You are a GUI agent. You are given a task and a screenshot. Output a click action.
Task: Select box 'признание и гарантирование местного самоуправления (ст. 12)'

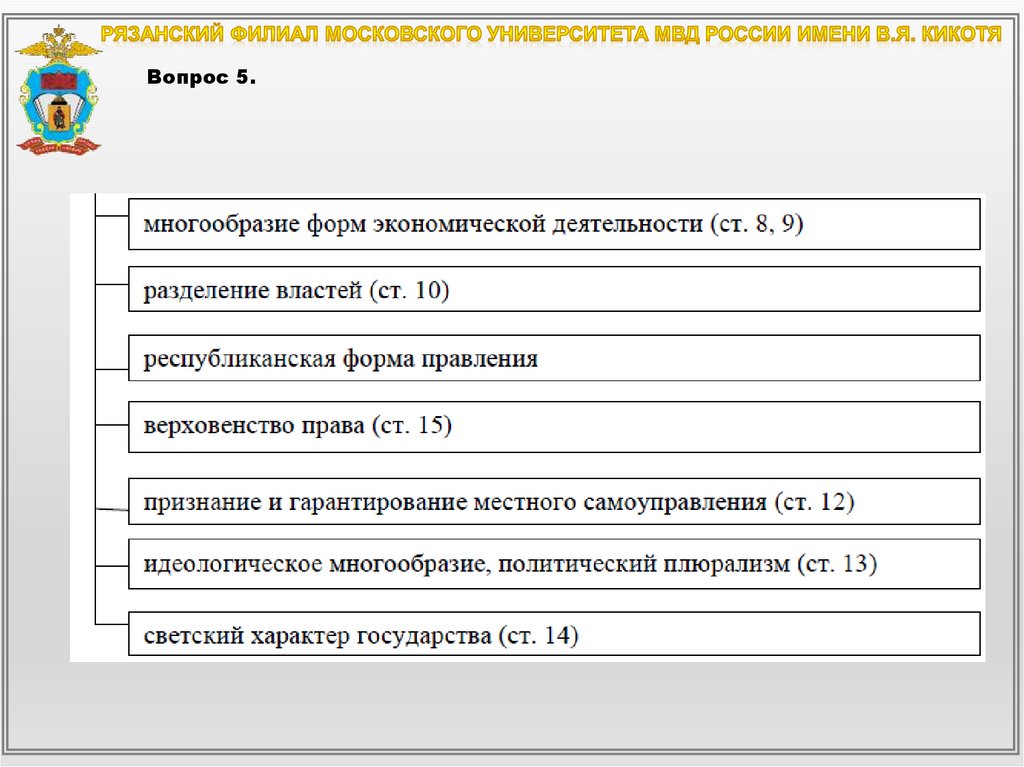click(554, 501)
